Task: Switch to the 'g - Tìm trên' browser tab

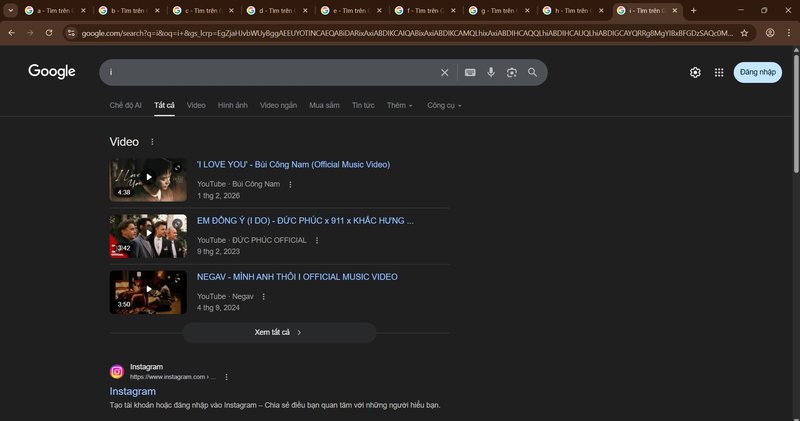Action: click(497, 10)
